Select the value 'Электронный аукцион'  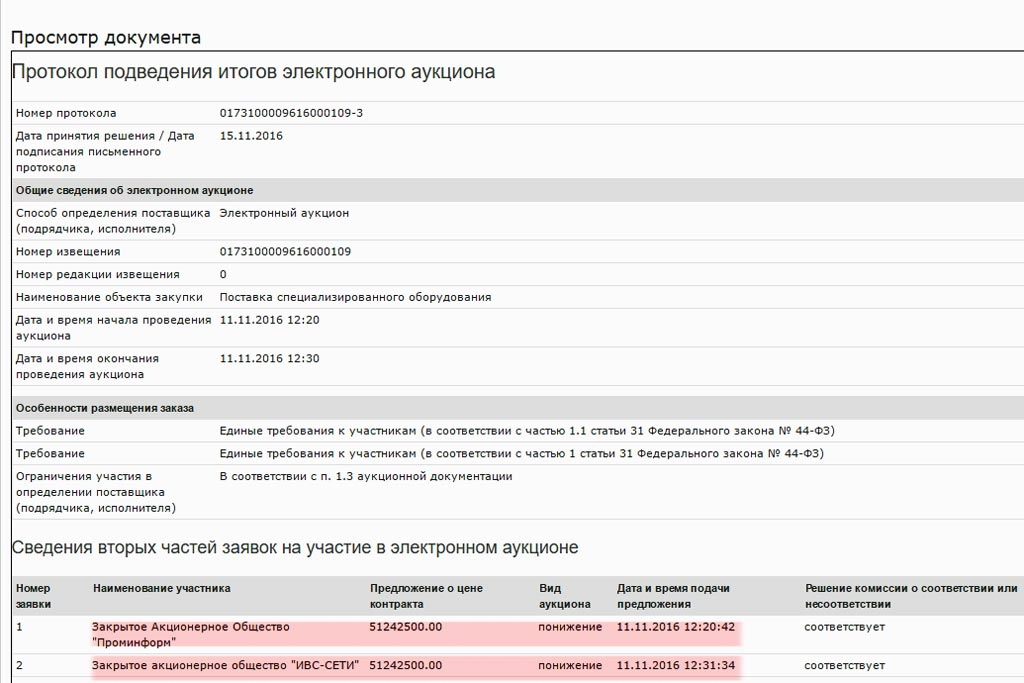tap(284, 213)
